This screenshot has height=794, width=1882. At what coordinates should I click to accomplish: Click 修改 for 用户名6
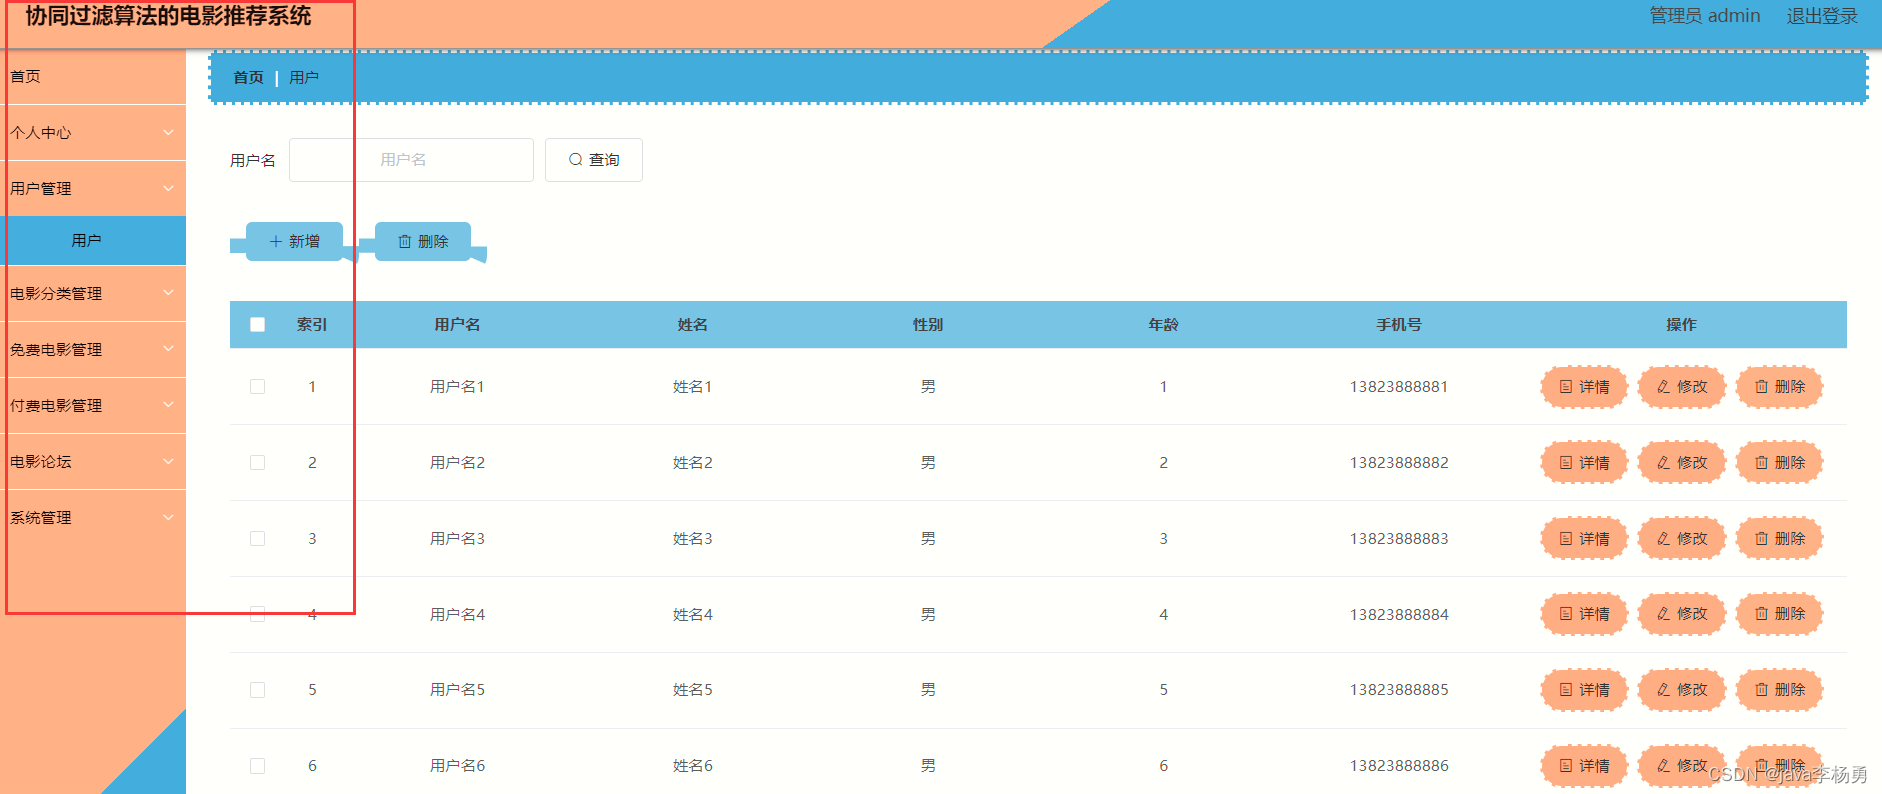pyautogui.click(x=1682, y=766)
